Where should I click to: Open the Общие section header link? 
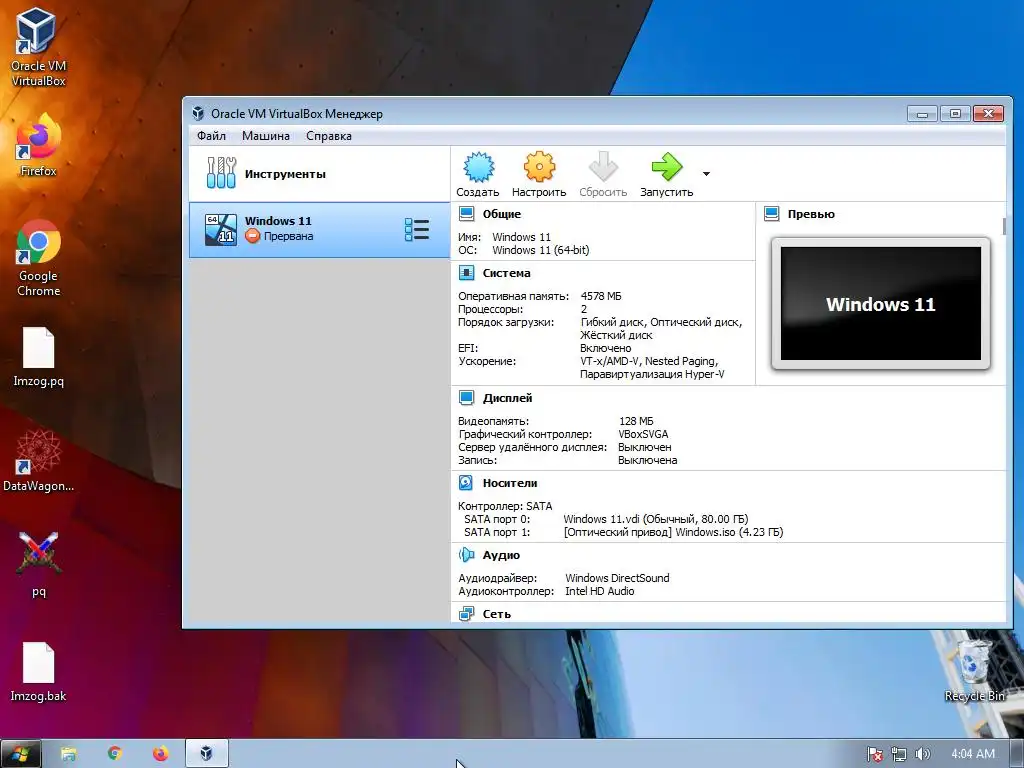point(502,214)
